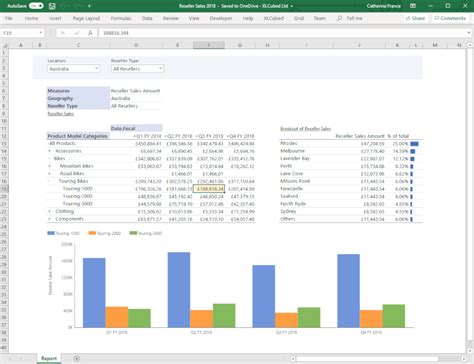Image resolution: width=474 pixels, height=364 pixels.
Task: Click the Touring-1000 blue legend swatch
Action: click(51, 233)
